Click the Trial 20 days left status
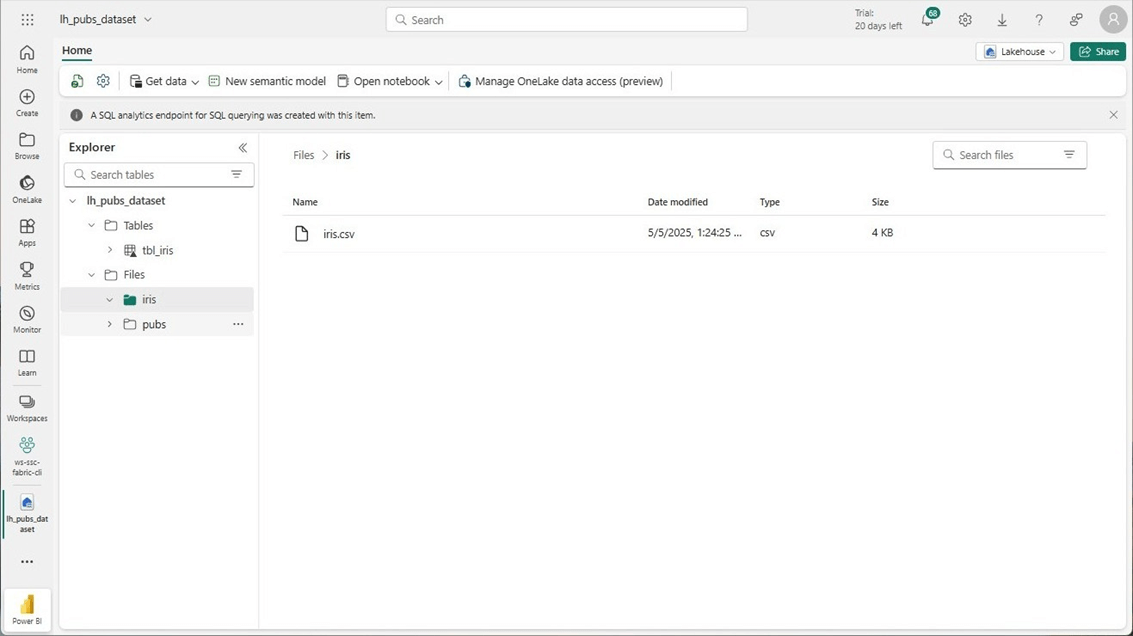The width and height of the screenshot is (1133, 636). coord(878,20)
